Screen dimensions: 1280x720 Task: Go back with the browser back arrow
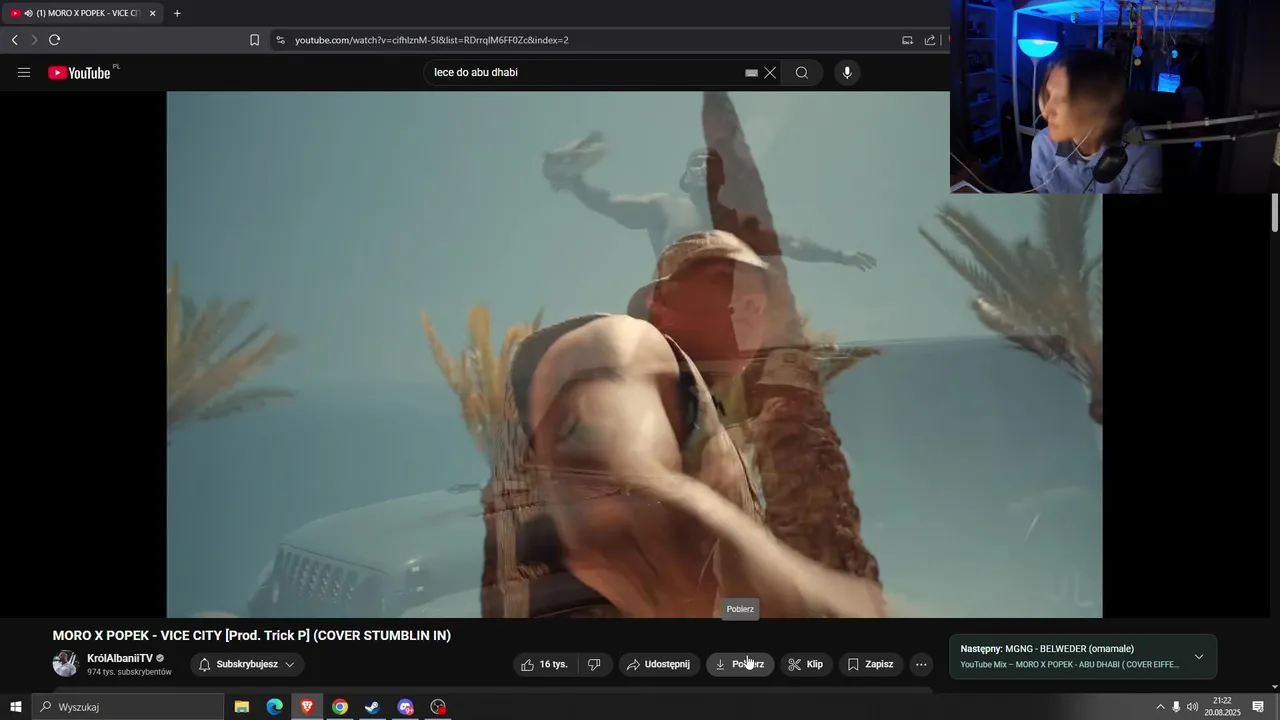tap(14, 40)
